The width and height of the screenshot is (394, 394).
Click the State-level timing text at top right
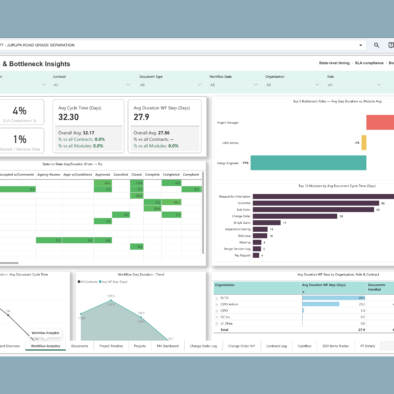coord(334,63)
